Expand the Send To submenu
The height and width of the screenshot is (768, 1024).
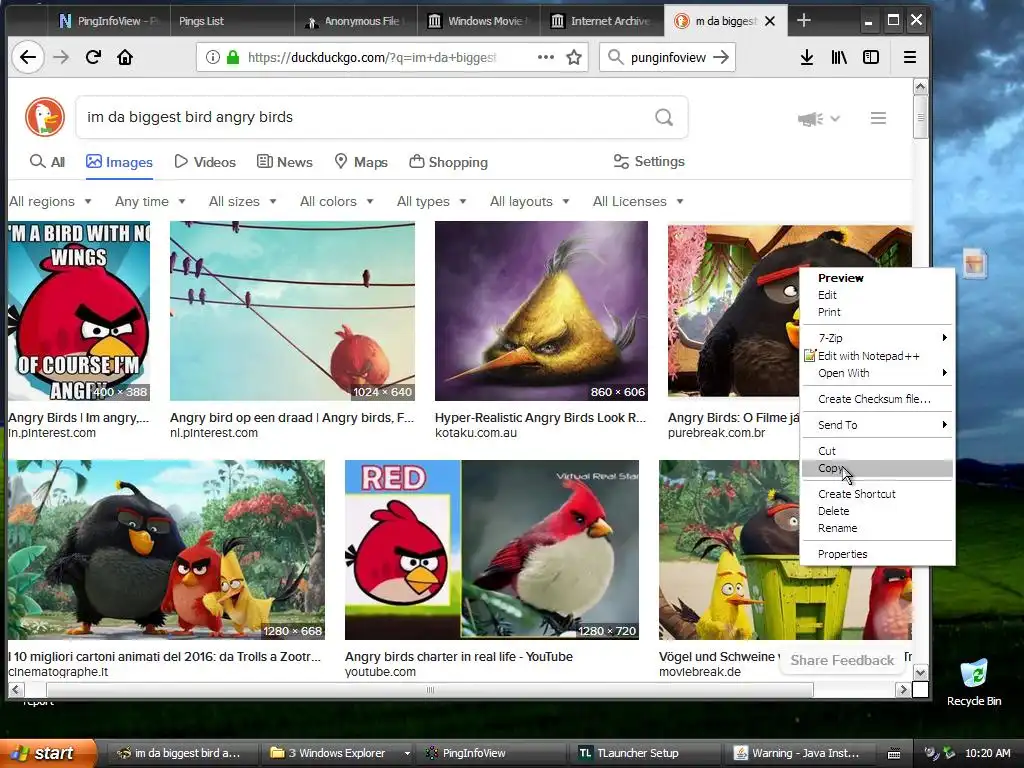[876, 425]
